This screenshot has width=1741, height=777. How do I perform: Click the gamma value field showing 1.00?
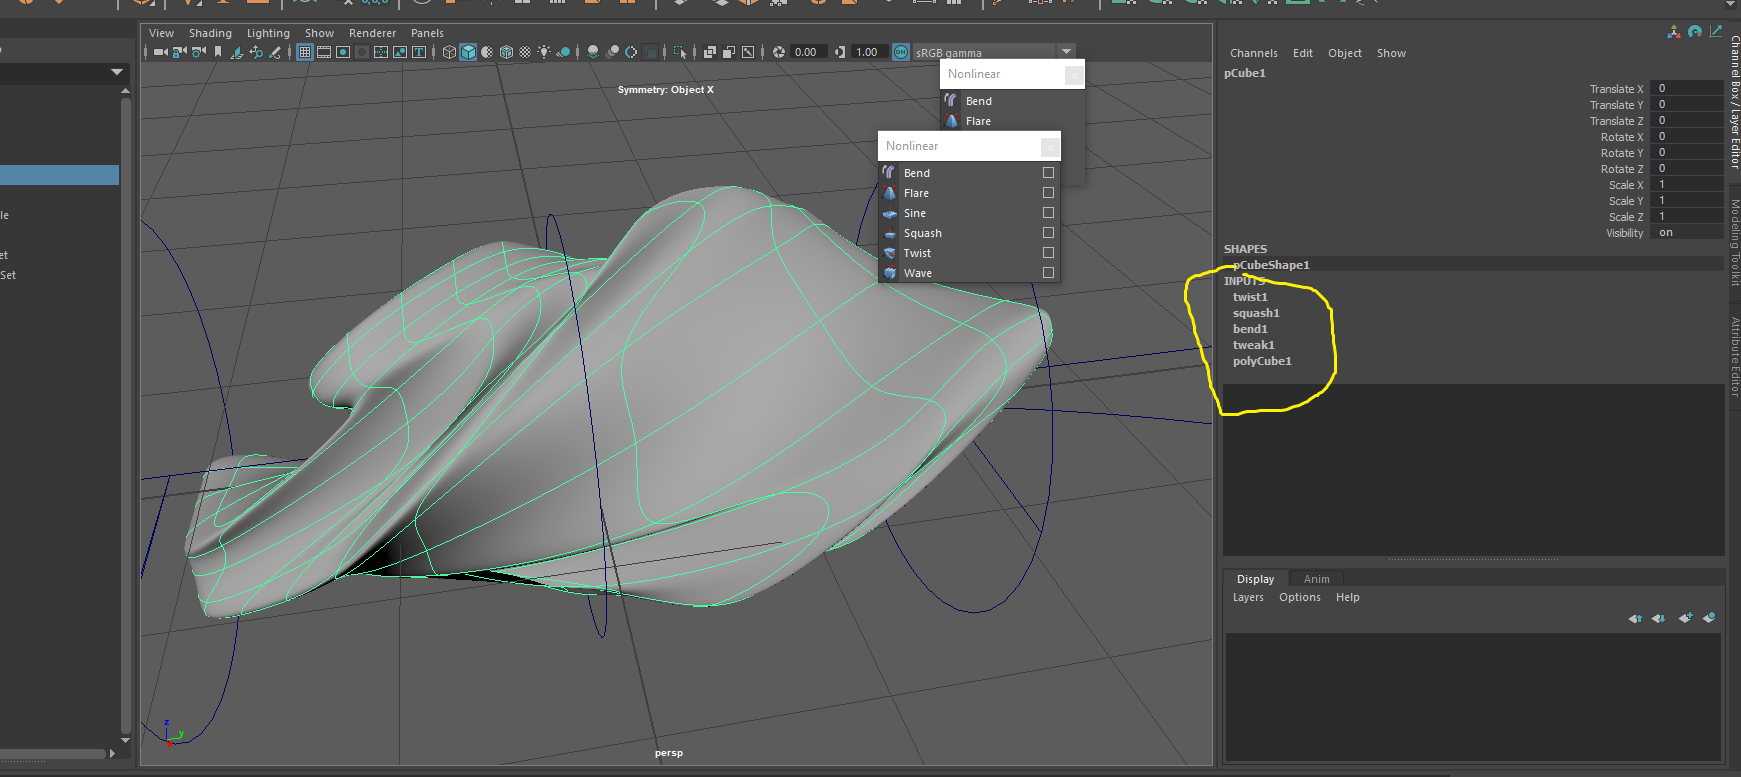tap(867, 52)
